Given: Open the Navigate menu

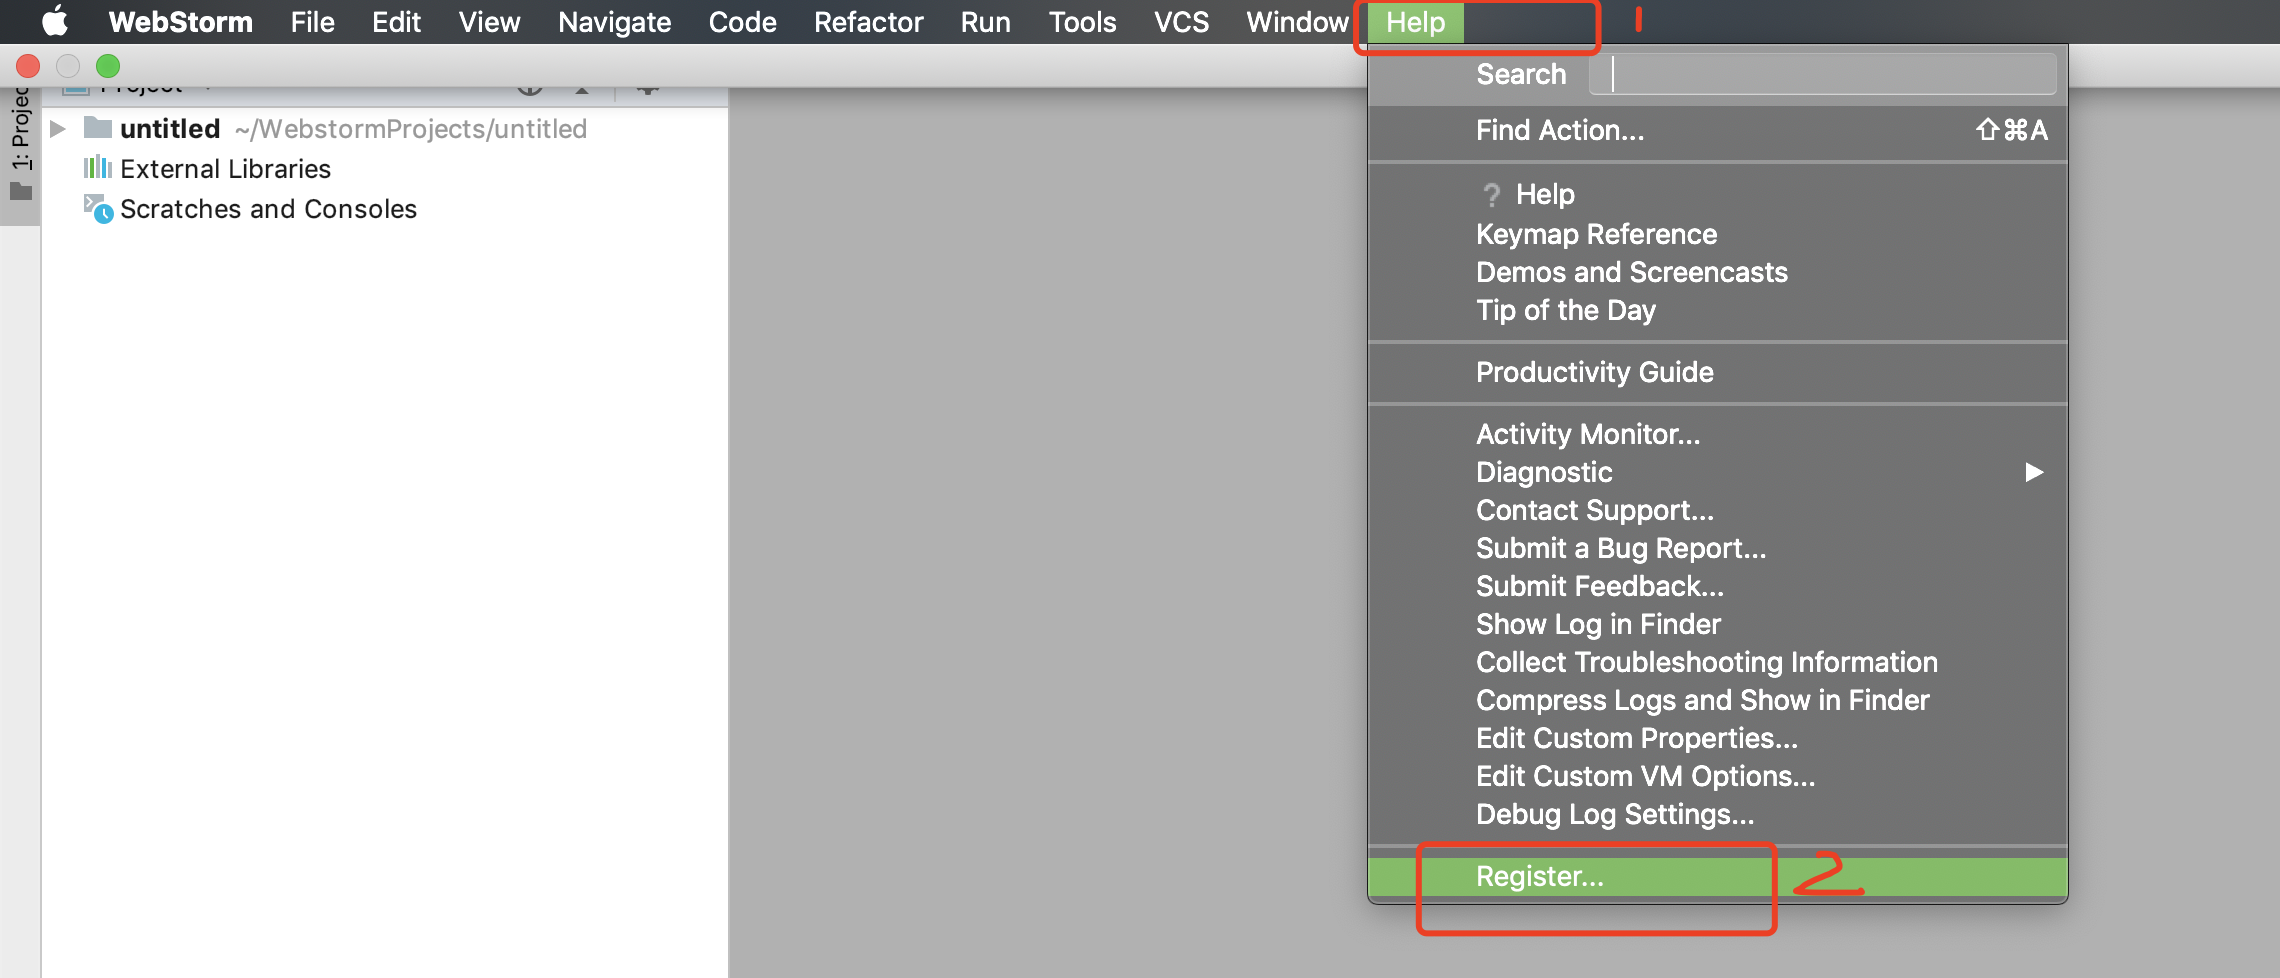Looking at the screenshot, I should click(615, 22).
